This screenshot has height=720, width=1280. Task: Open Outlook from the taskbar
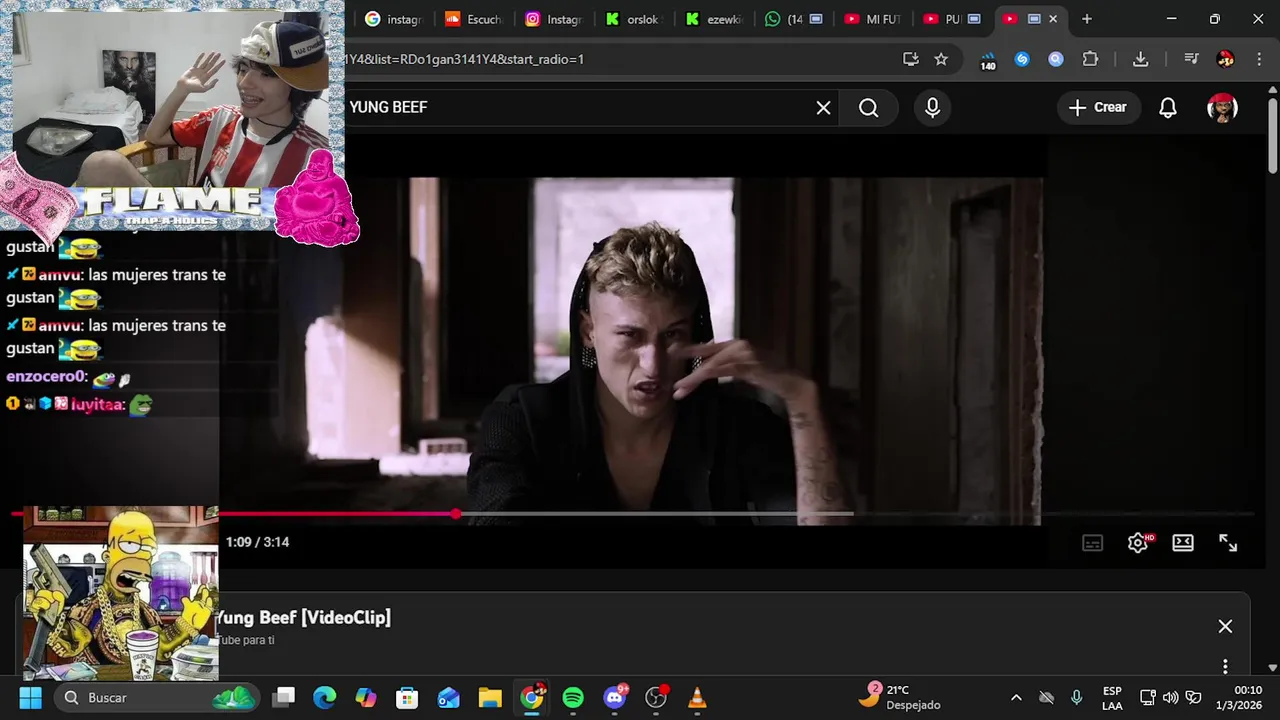coord(449,698)
